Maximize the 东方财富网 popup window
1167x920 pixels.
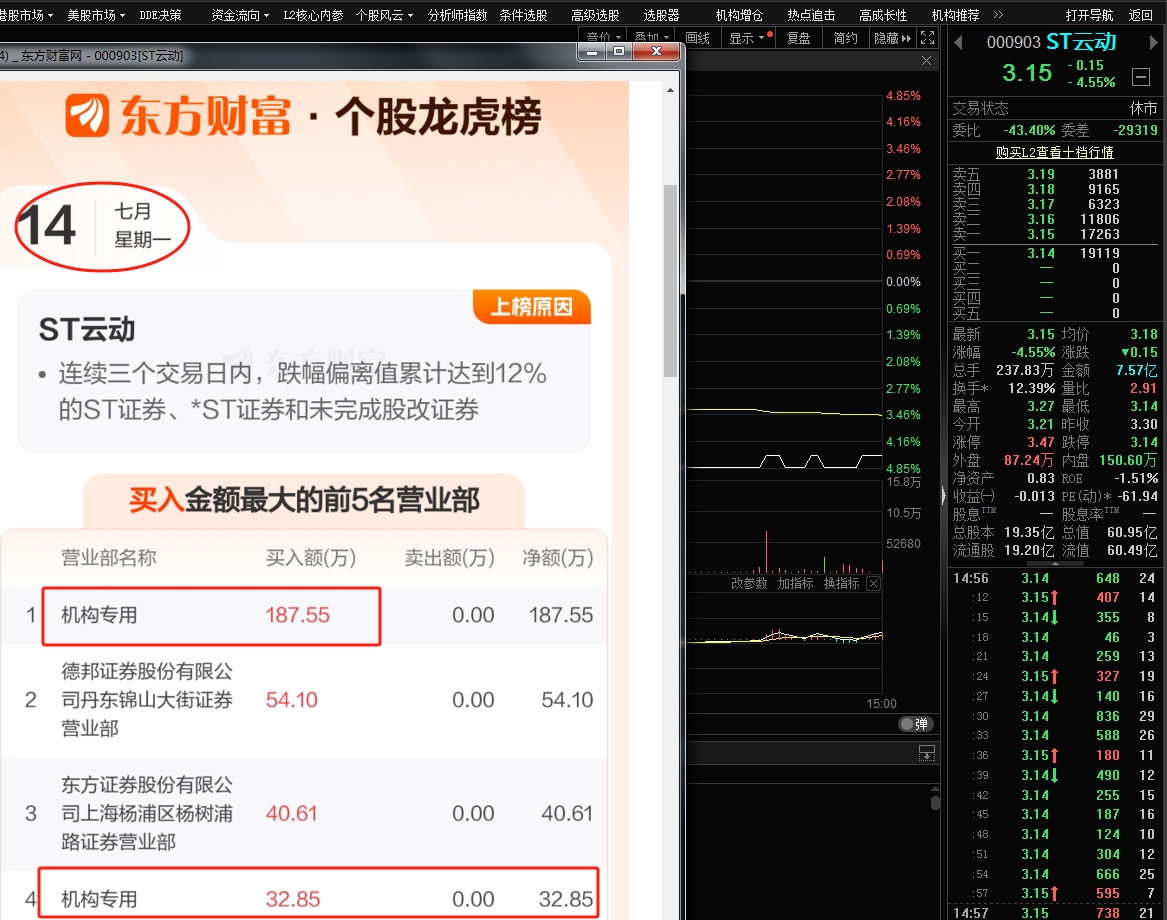(x=618, y=51)
